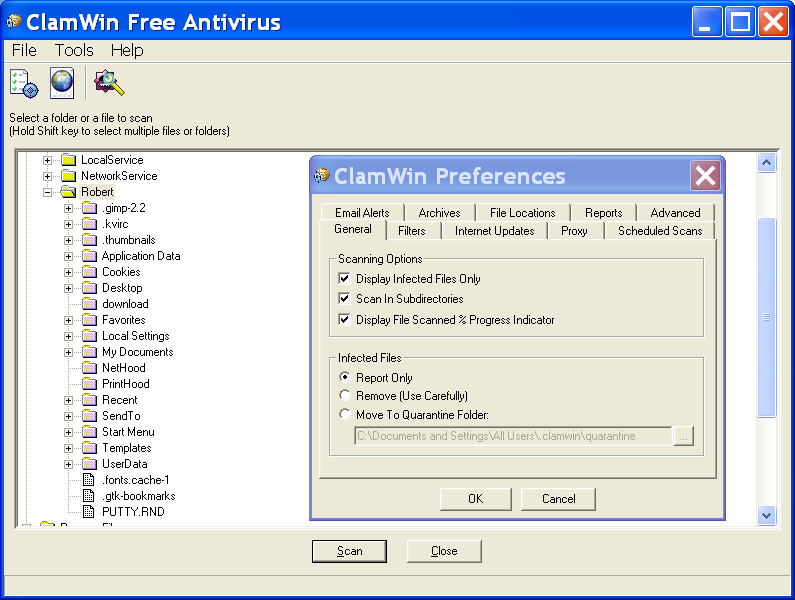Select the Recent folder label

point(120,400)
